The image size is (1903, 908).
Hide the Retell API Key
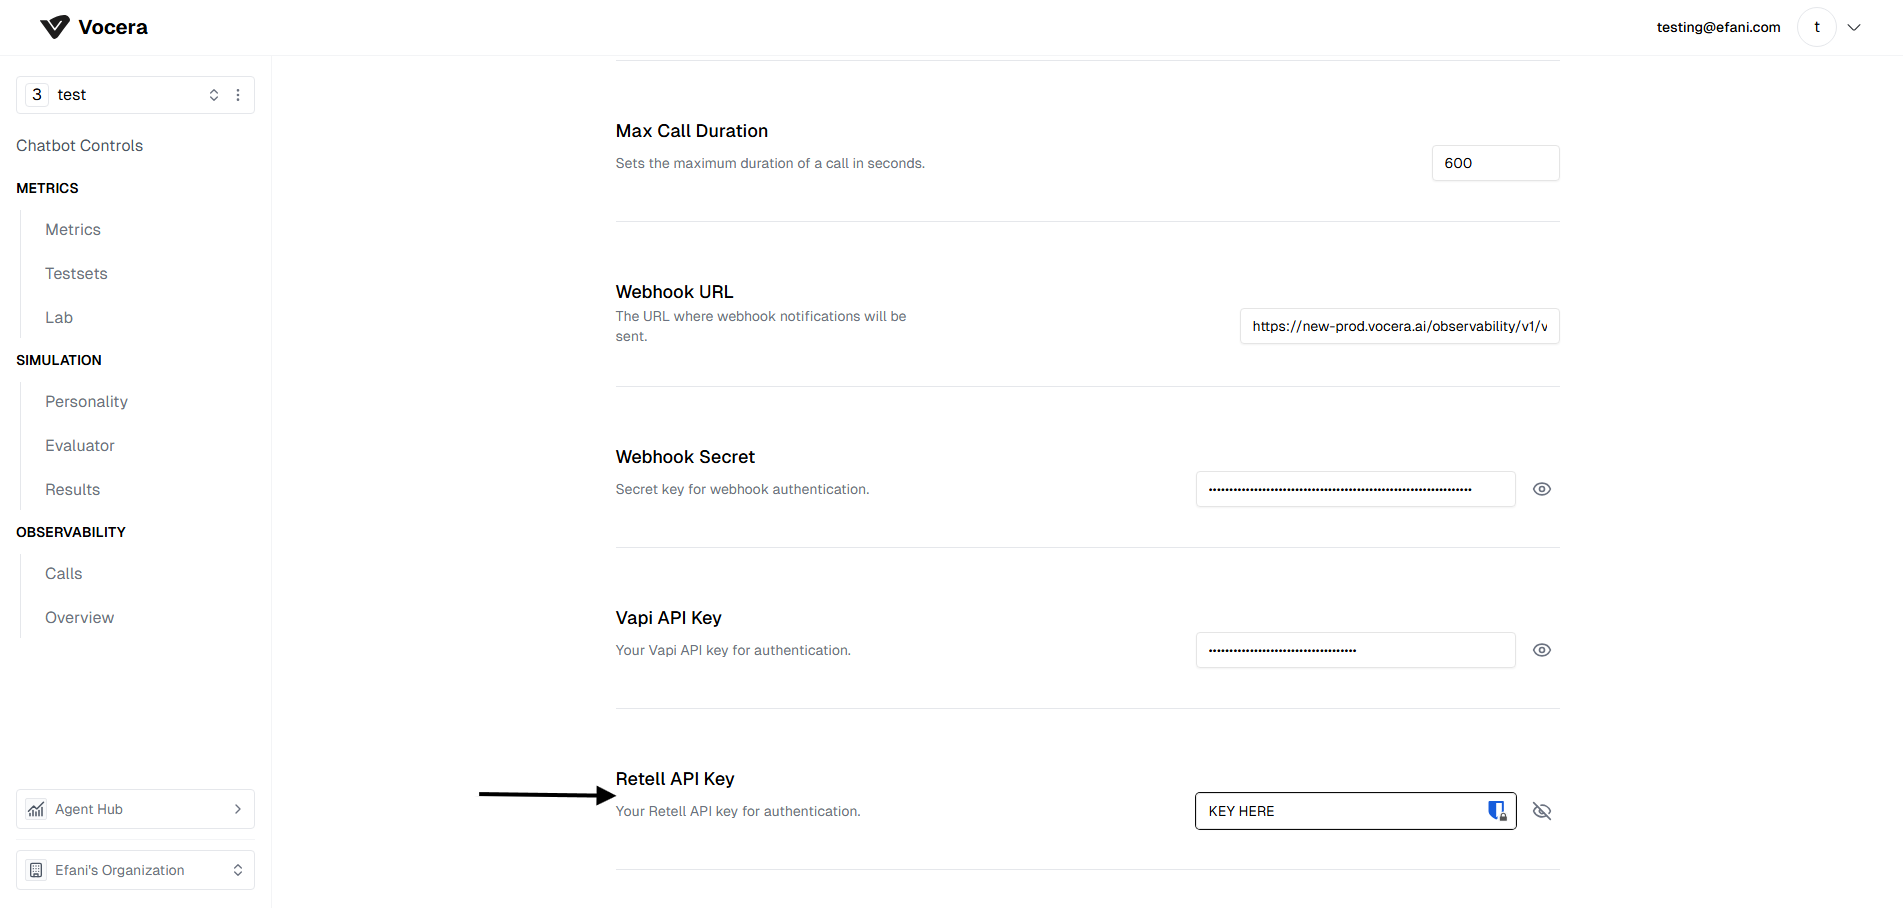pyautogui.click(x=1542, y=811)
